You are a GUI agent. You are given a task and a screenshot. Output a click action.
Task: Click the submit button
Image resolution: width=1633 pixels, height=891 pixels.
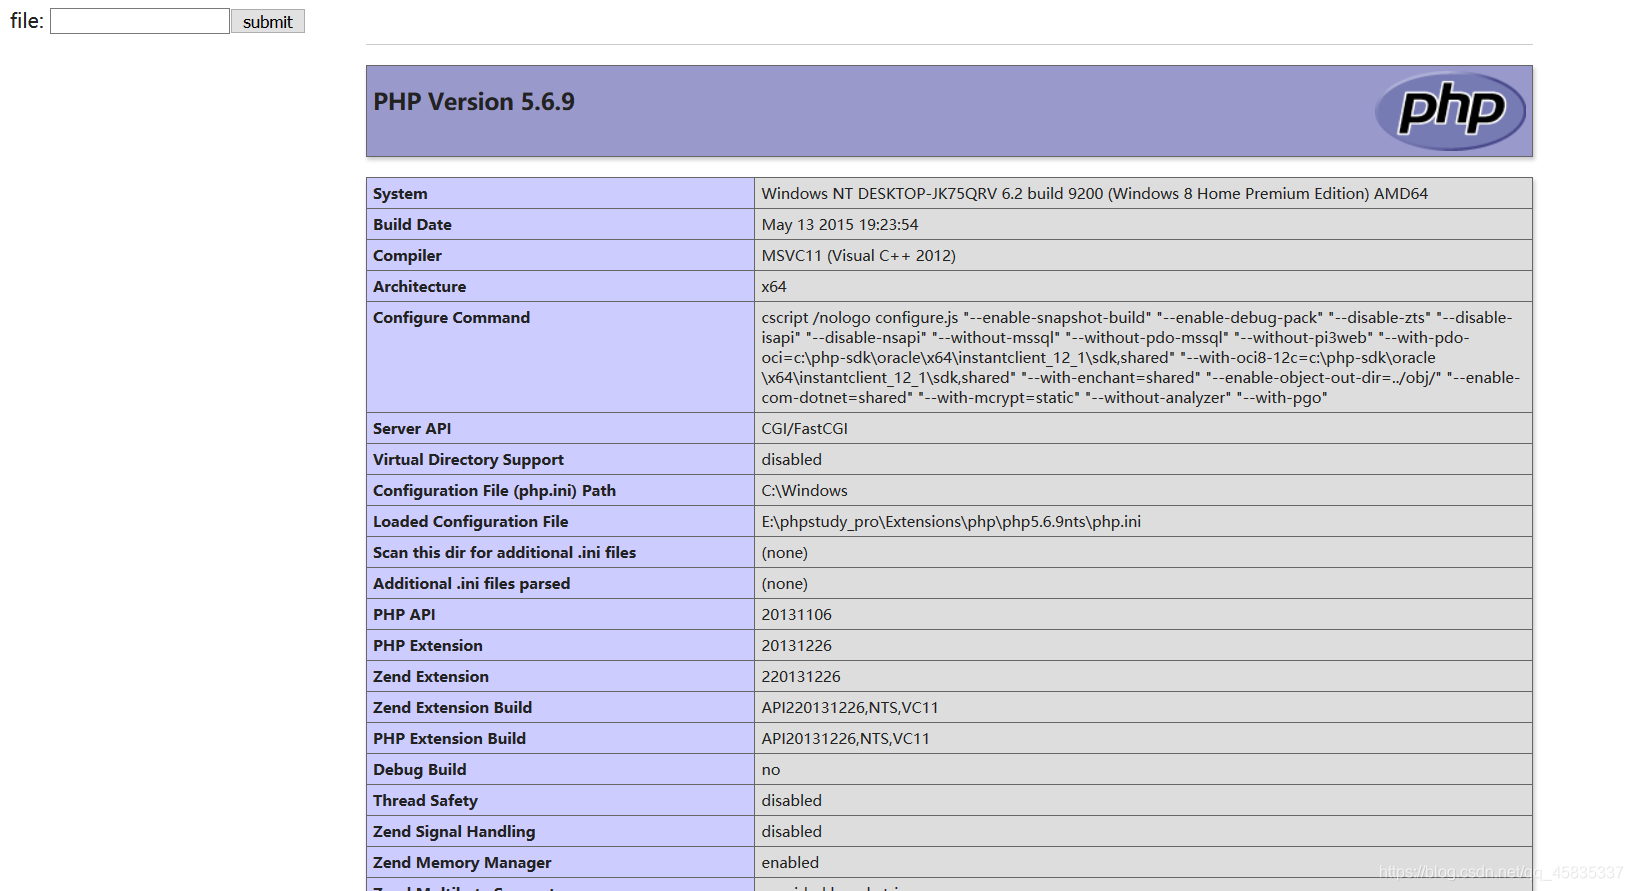268,21
